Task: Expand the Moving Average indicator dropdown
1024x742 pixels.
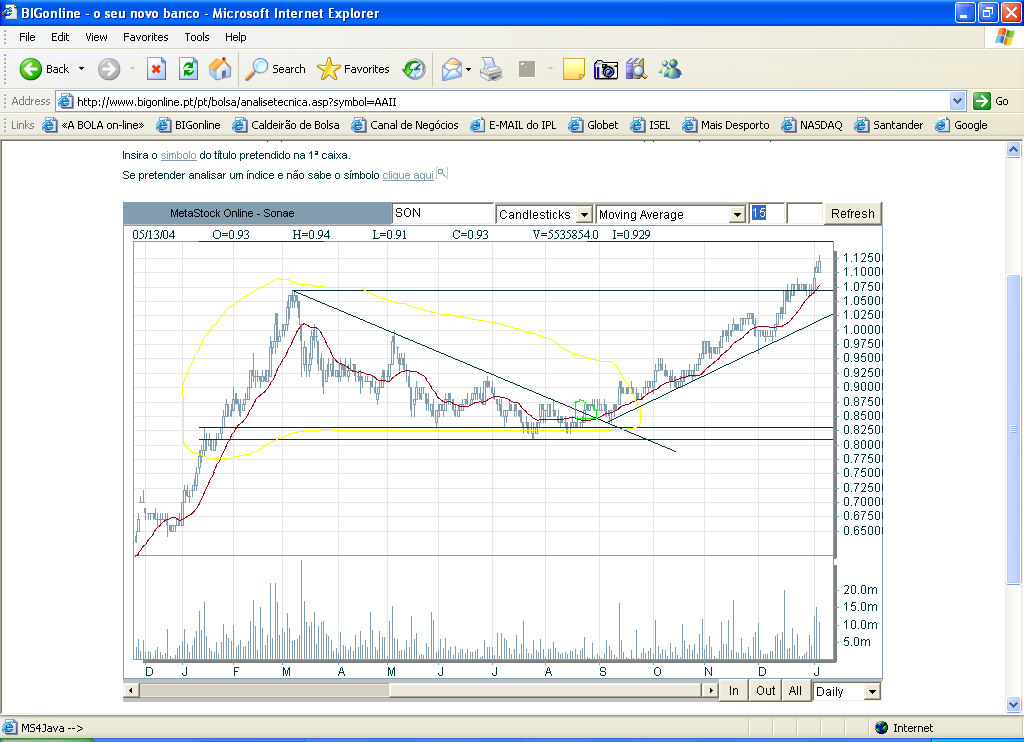Action: [x=737, y=215]
